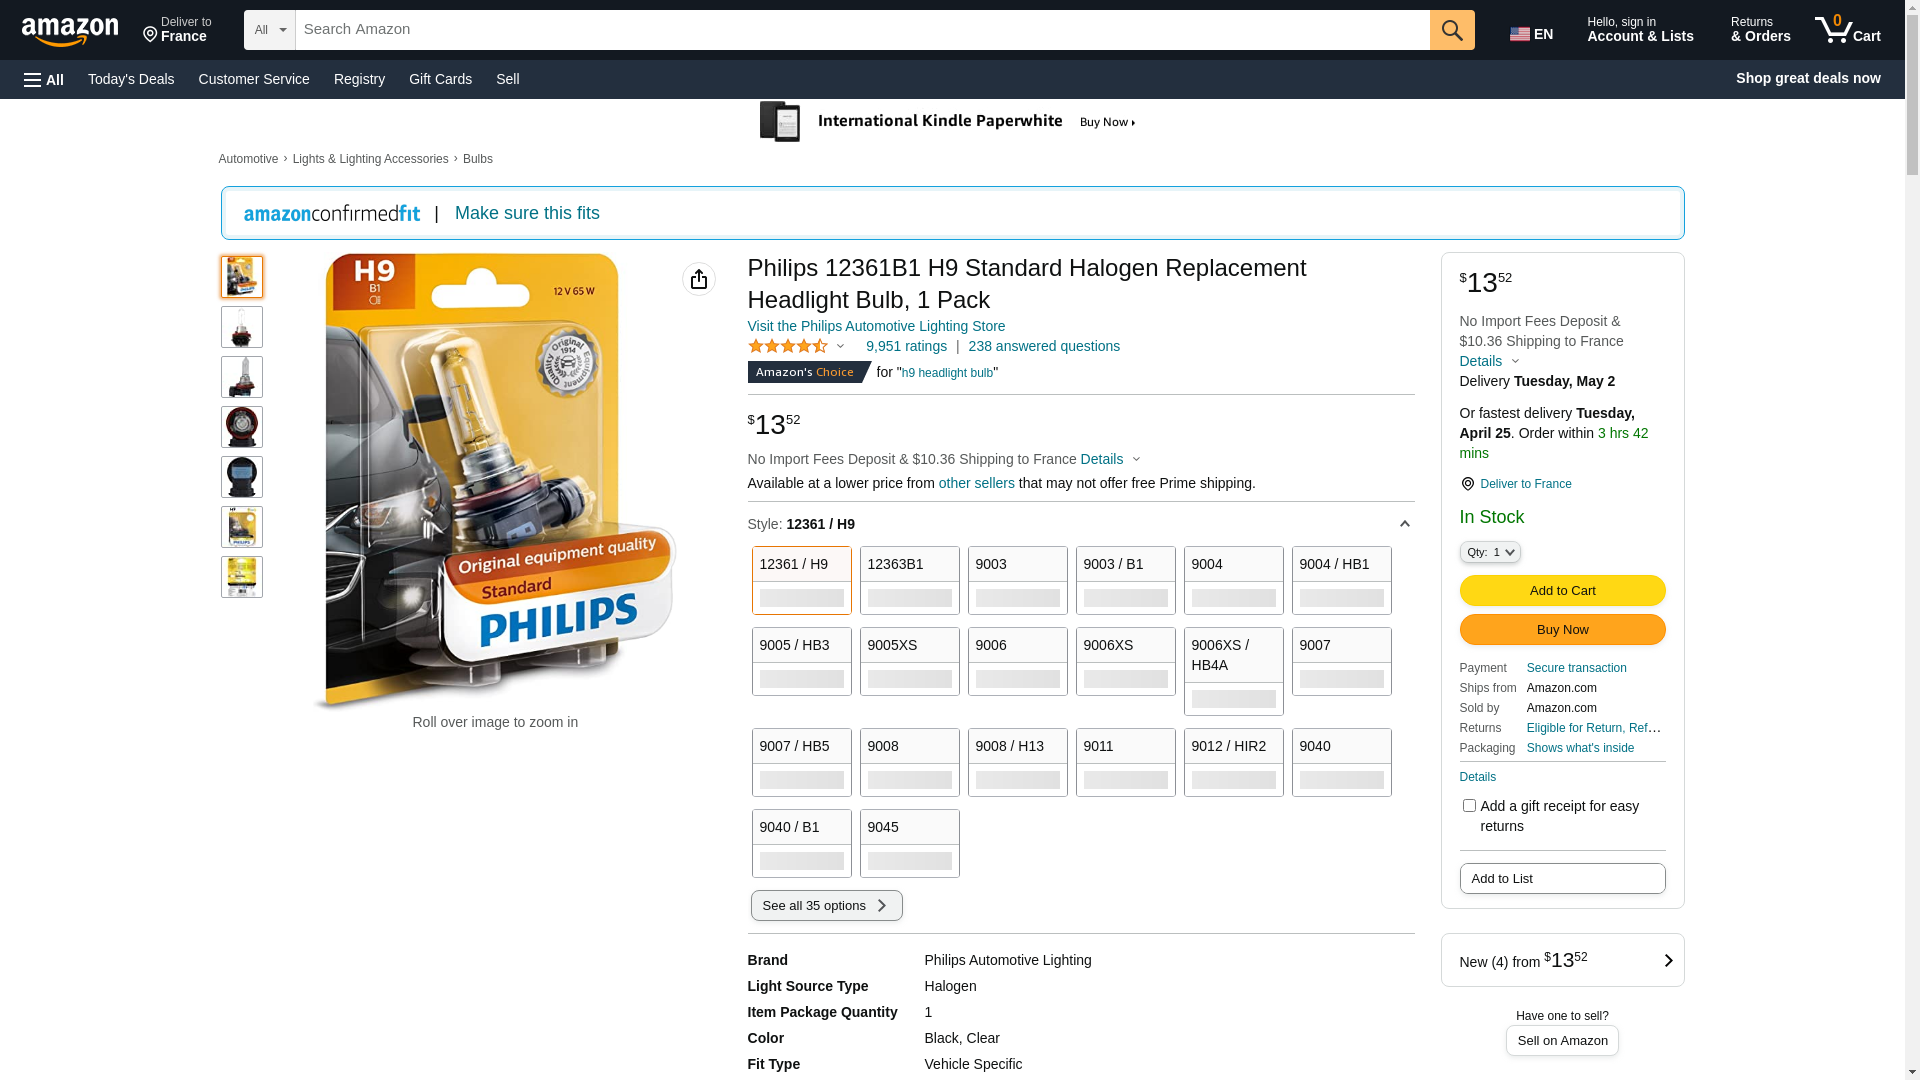Viewport: 1920px width, 1080px height.
Task: Select the 9005 / HB3 style option
Action: click(801, 661)
